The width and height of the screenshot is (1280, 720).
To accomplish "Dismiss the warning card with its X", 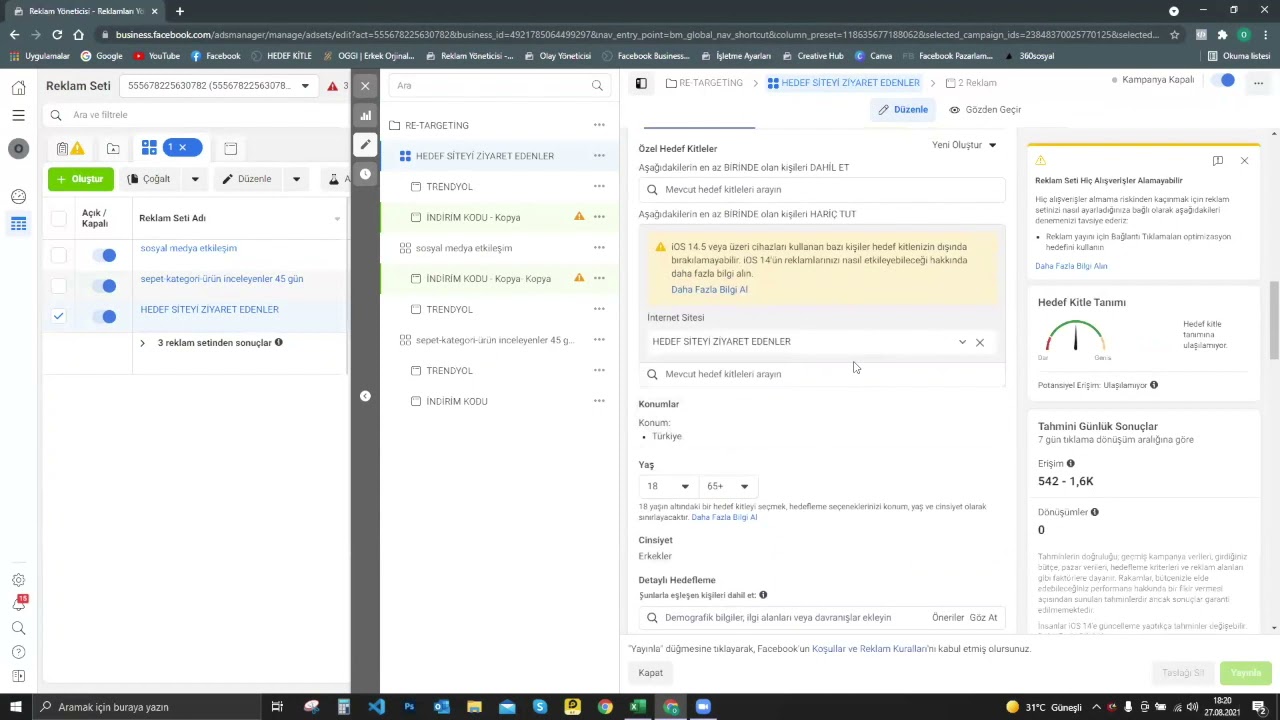I will click(1244, 161).
